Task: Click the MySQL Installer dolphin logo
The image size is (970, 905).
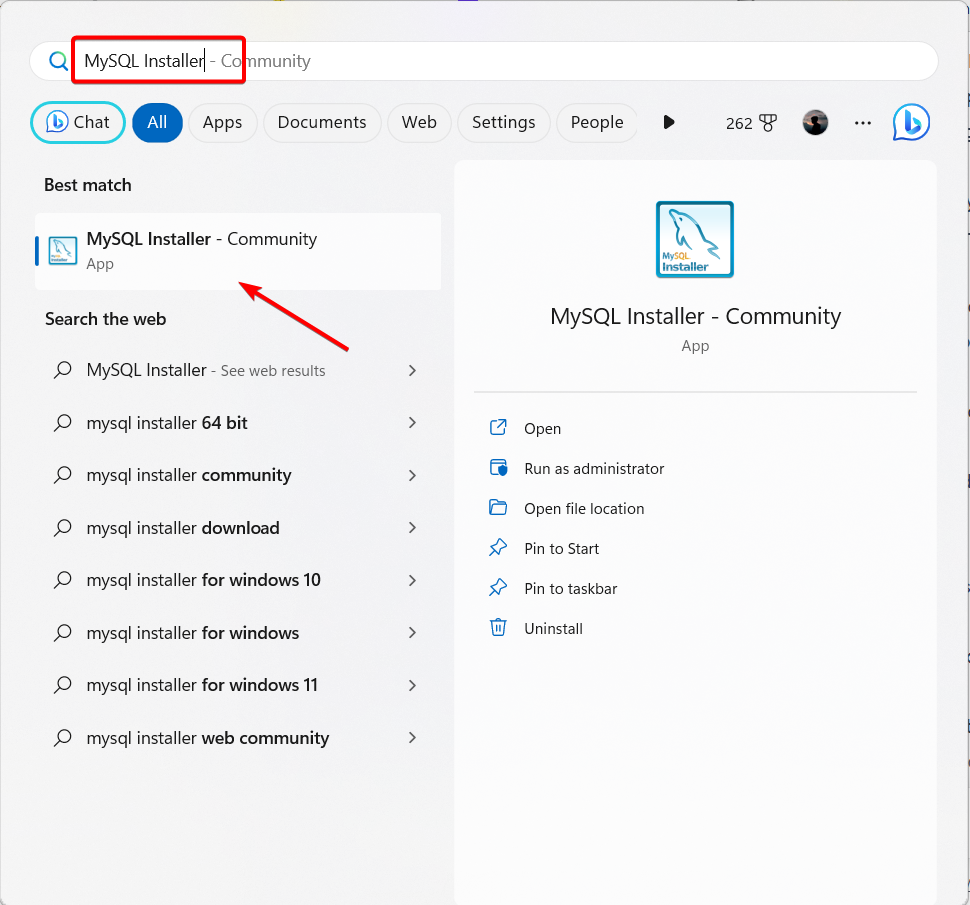Action: coord(694,239)
